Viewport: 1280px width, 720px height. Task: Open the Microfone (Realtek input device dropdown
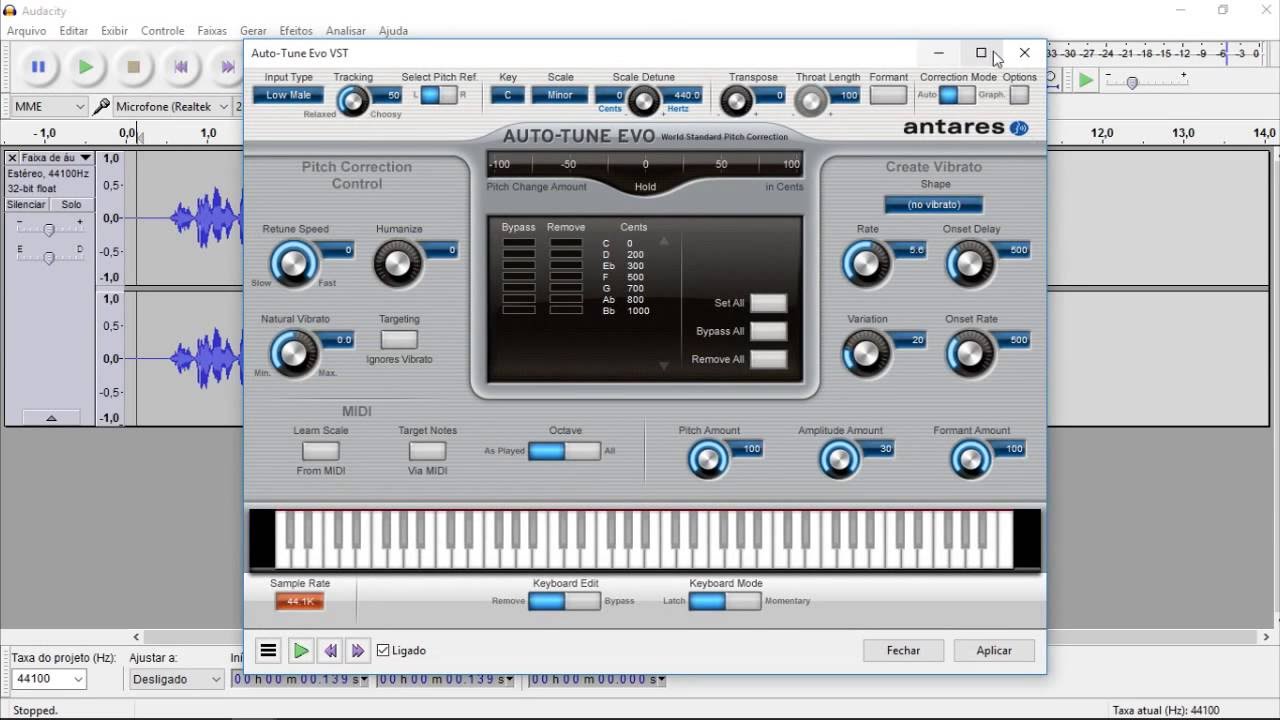pos(171,106)
